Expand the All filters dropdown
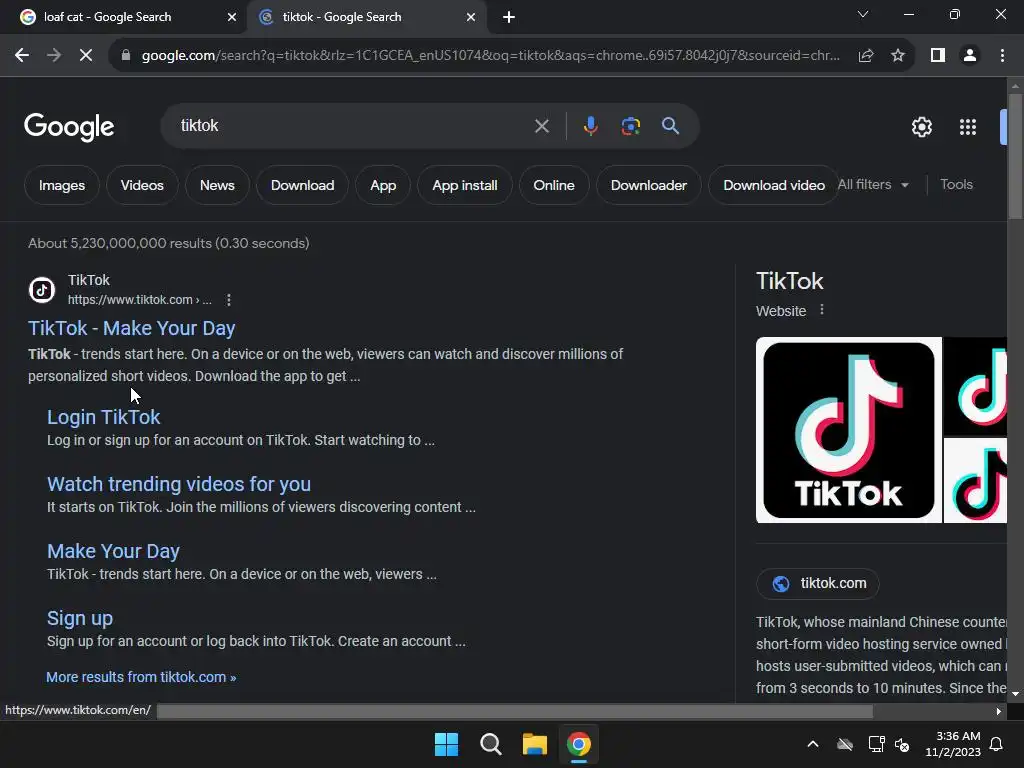This screenshot has height=768, width=1024. [873, 185]
